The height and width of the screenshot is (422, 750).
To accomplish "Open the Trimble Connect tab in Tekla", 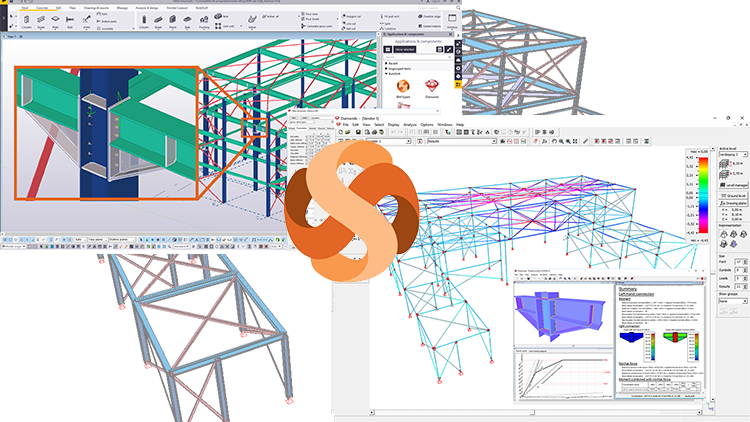I will pos(177,8).
